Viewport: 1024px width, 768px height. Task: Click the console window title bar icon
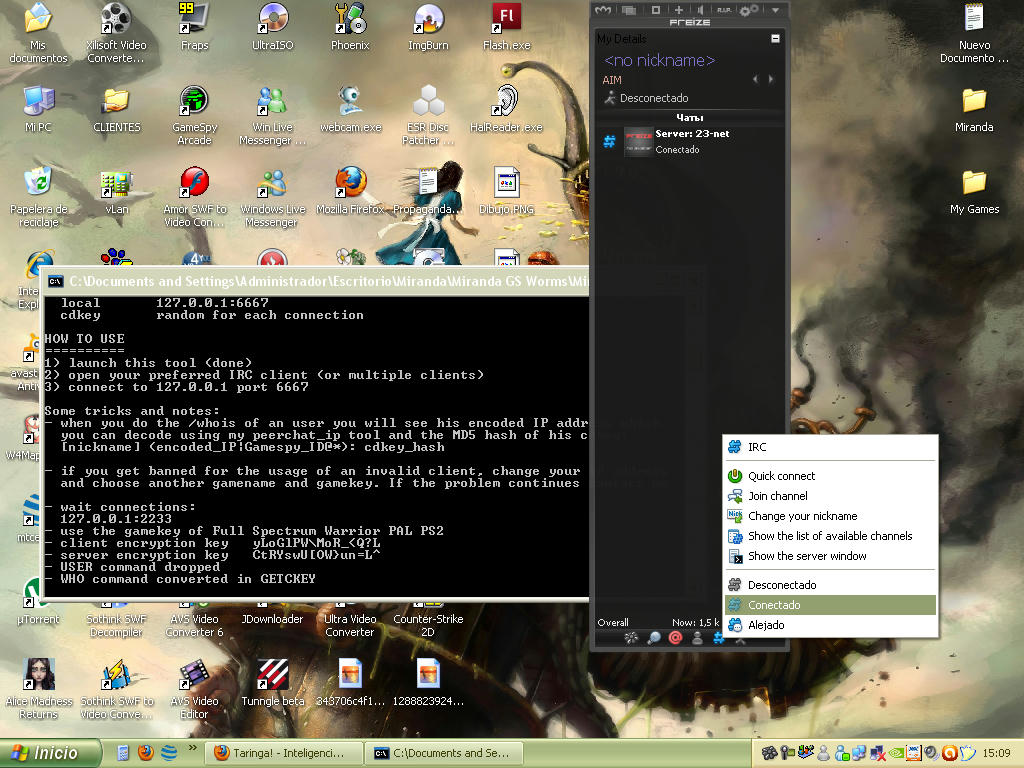click(56, 281)
